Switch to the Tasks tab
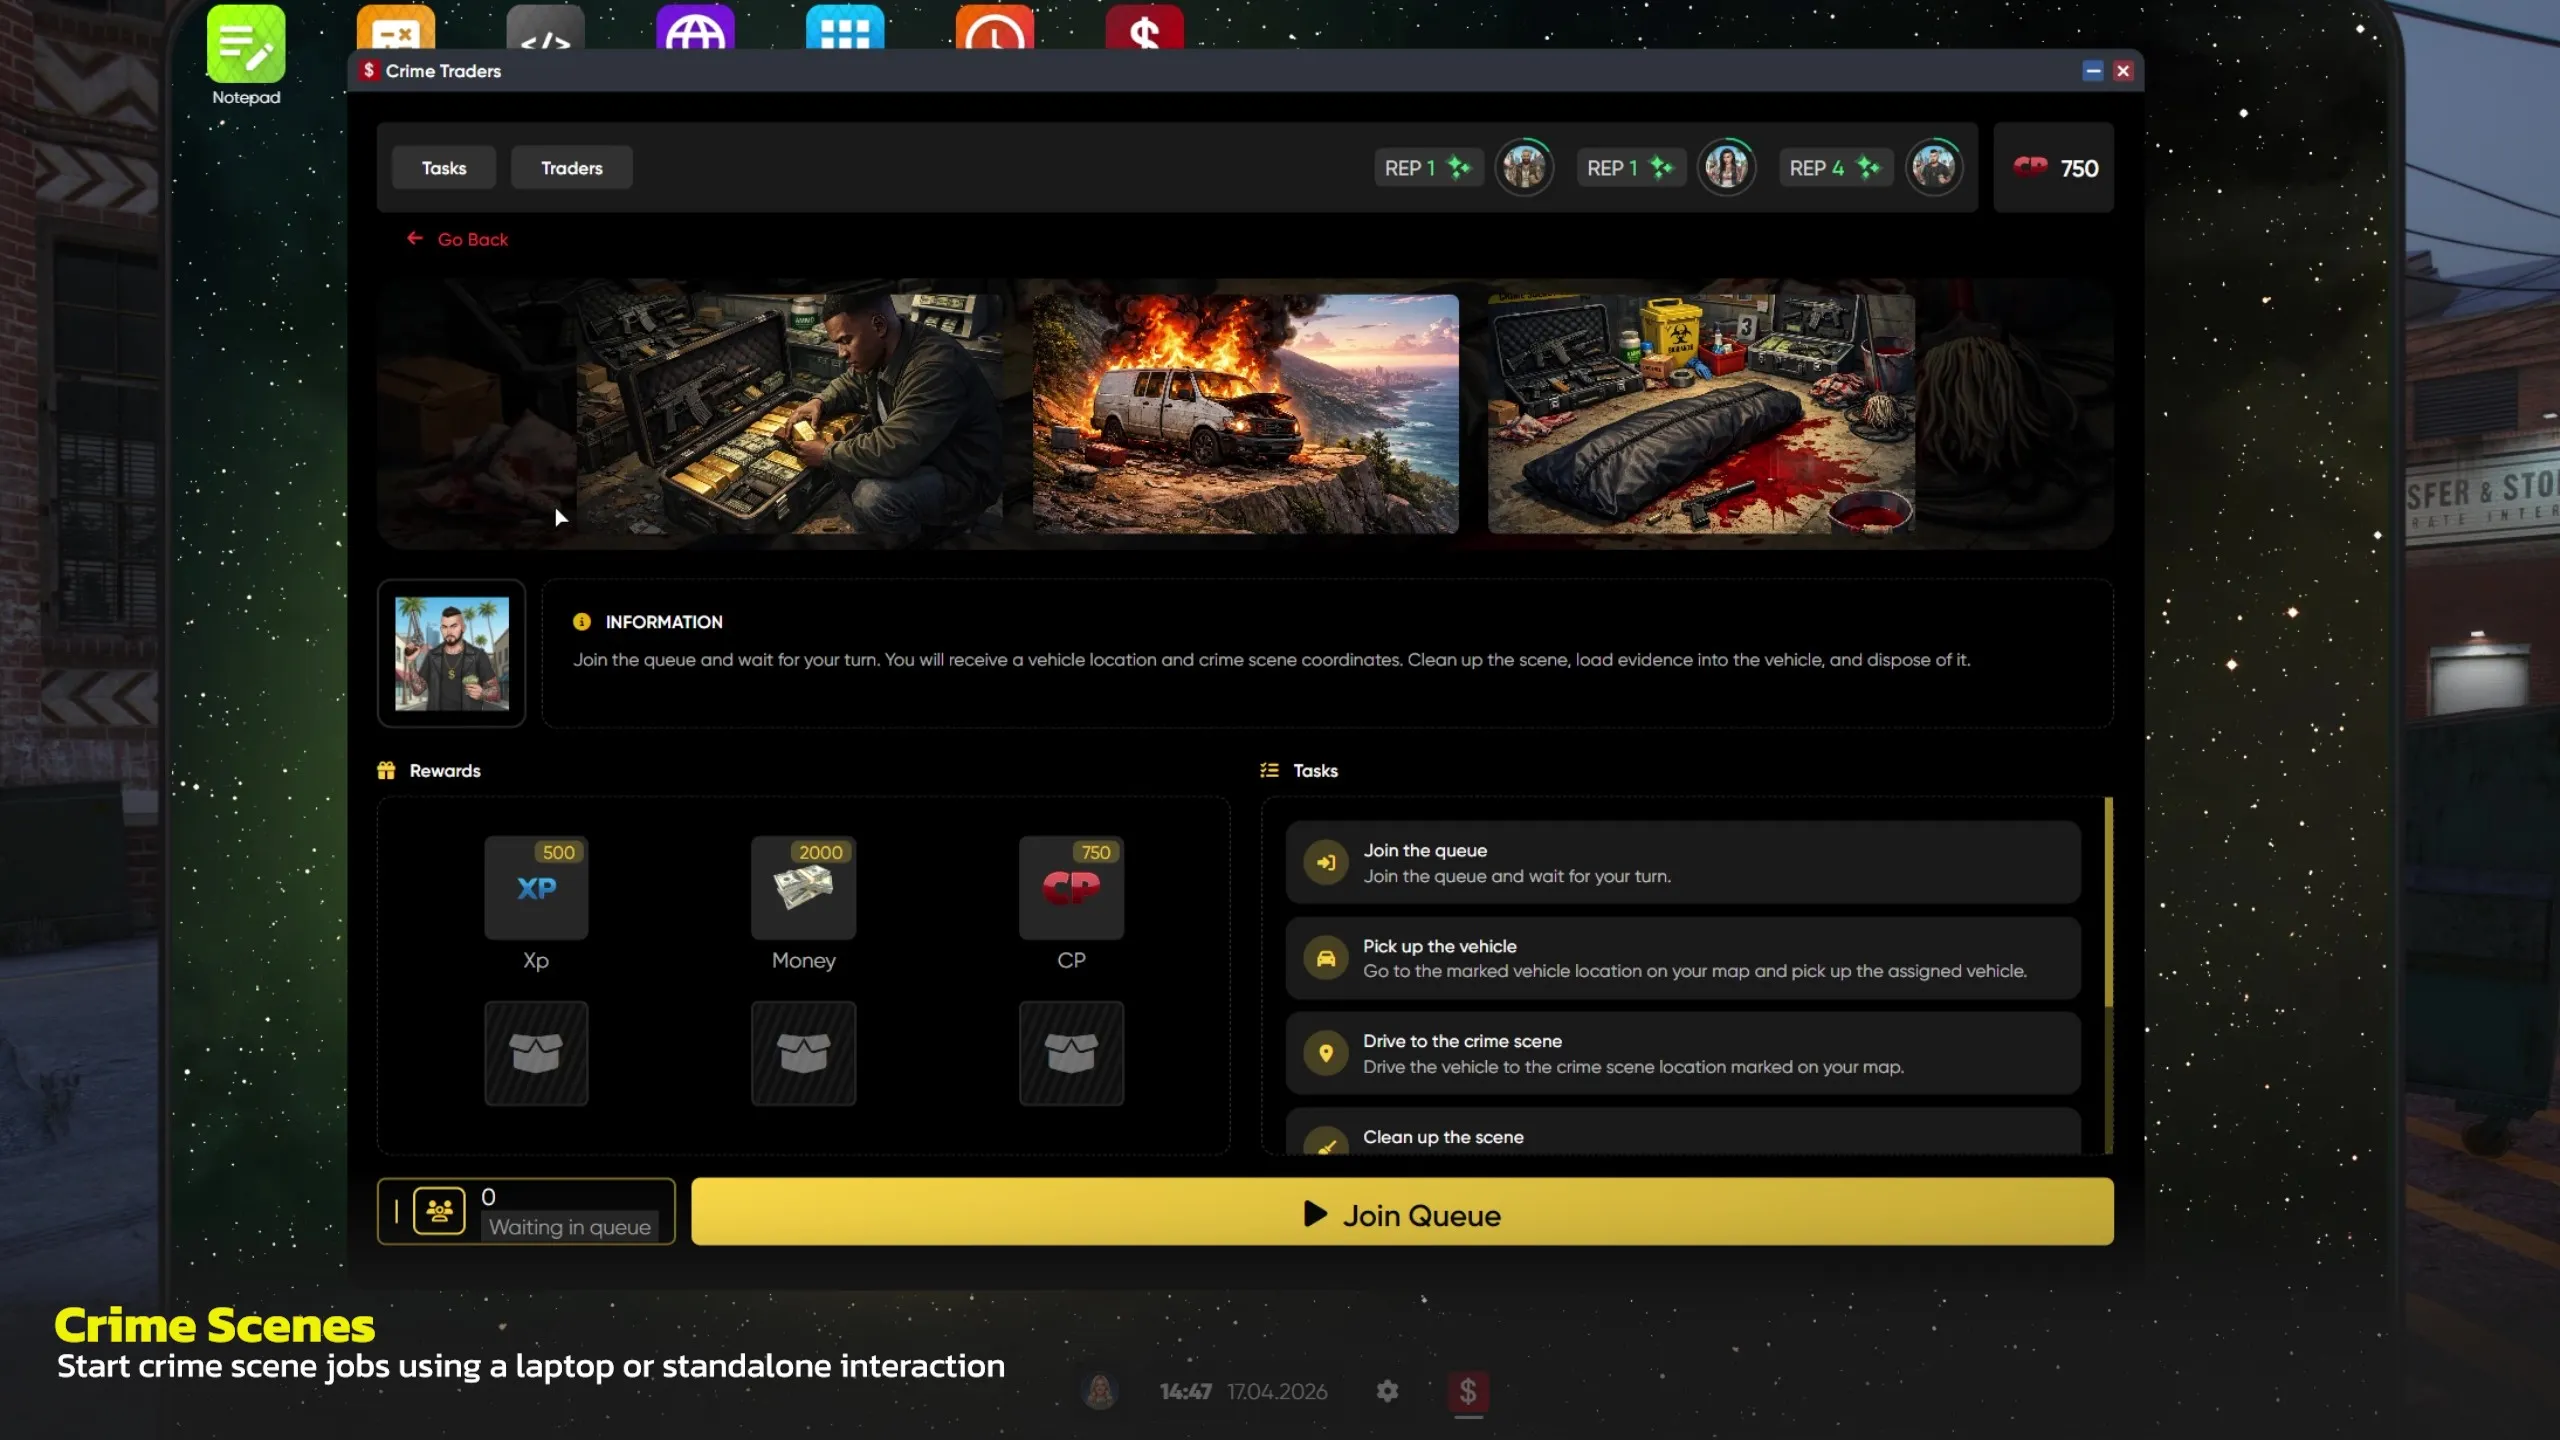Image resolution: width=2560 pixels, height=1440 pixels. [x=443, y=168]
